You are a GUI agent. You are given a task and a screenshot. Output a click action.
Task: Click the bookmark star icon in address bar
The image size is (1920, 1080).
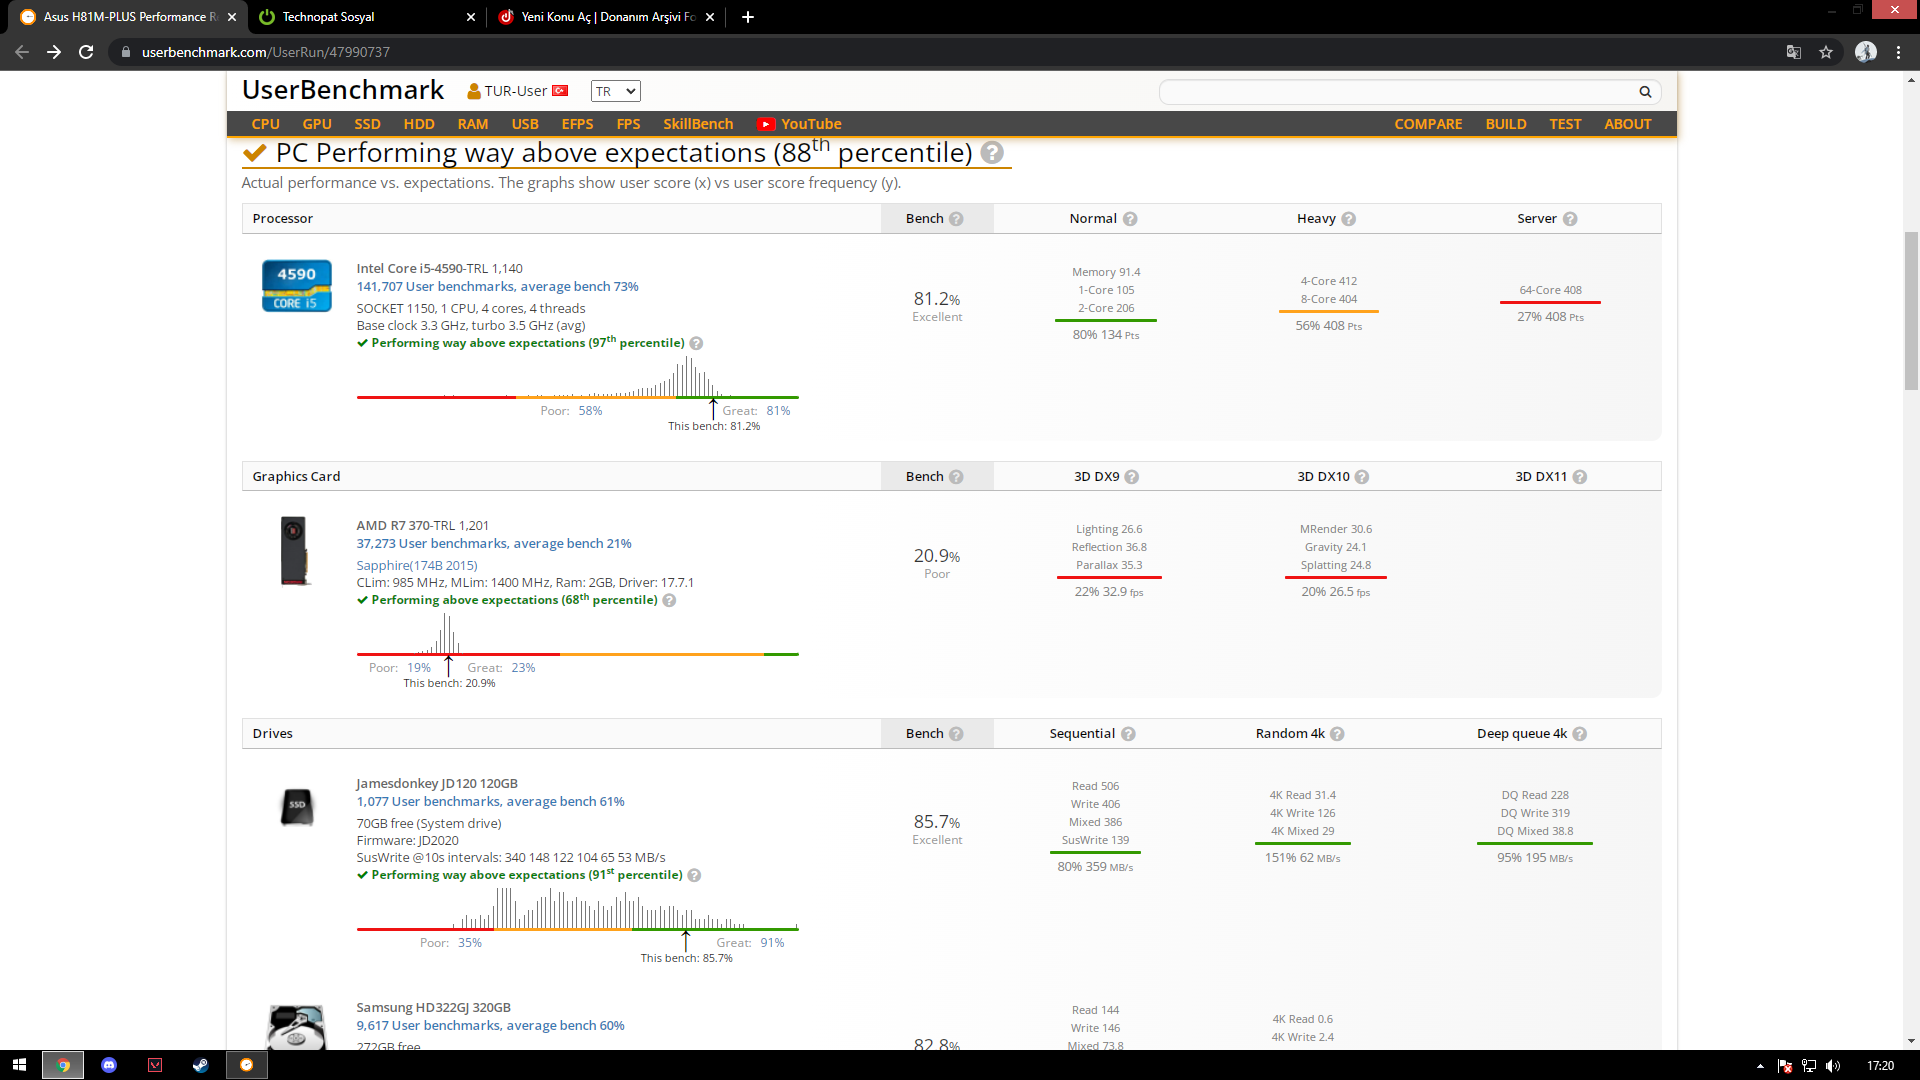pyautogui.click(x=1826, y=52)
